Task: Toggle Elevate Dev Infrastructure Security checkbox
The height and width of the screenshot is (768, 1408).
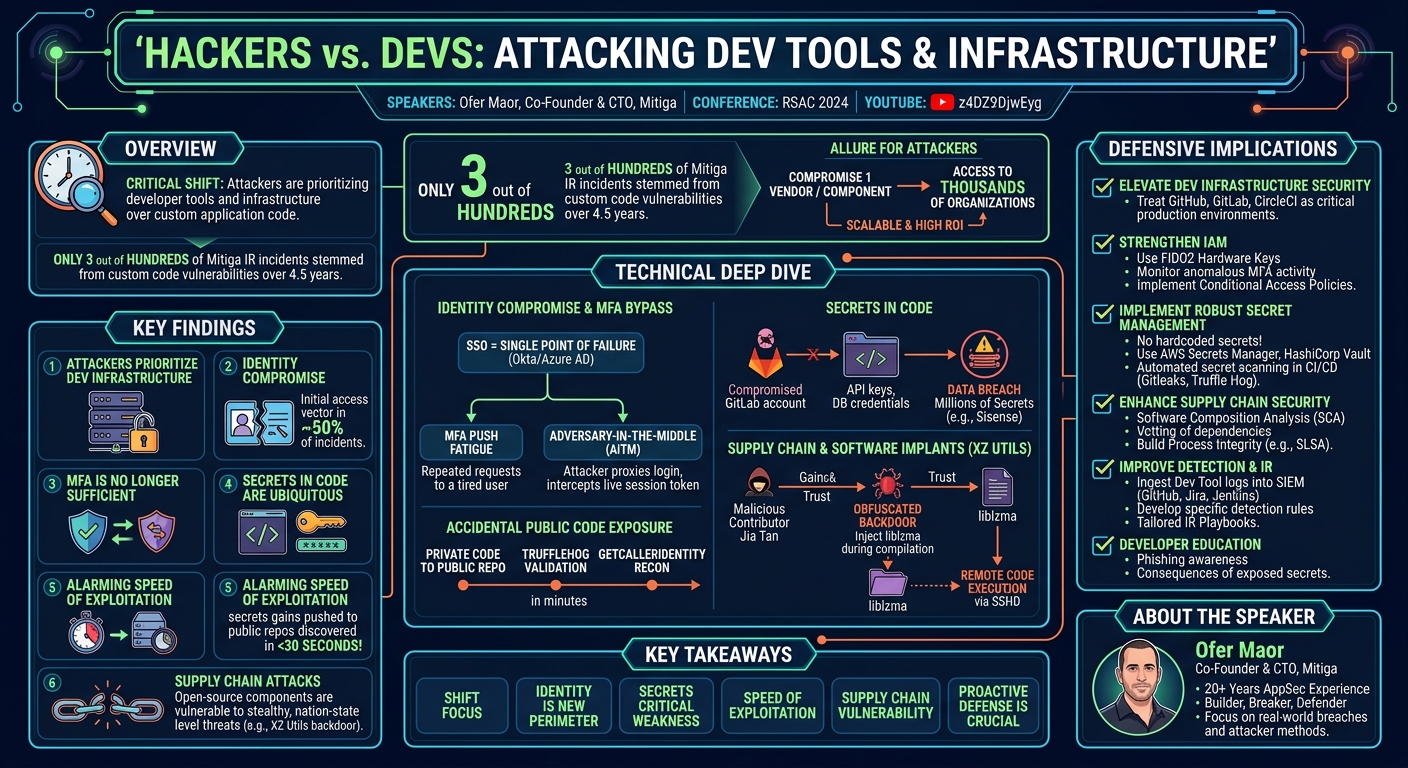Action: (1103, 186)
